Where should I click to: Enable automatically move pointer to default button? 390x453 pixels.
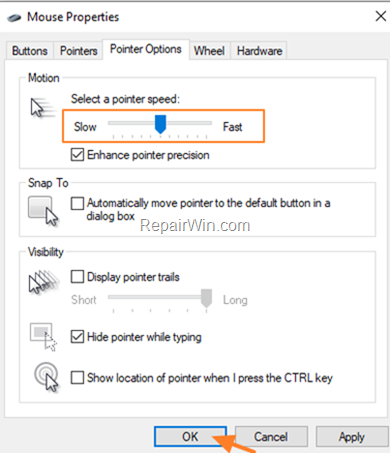[77, 203]
